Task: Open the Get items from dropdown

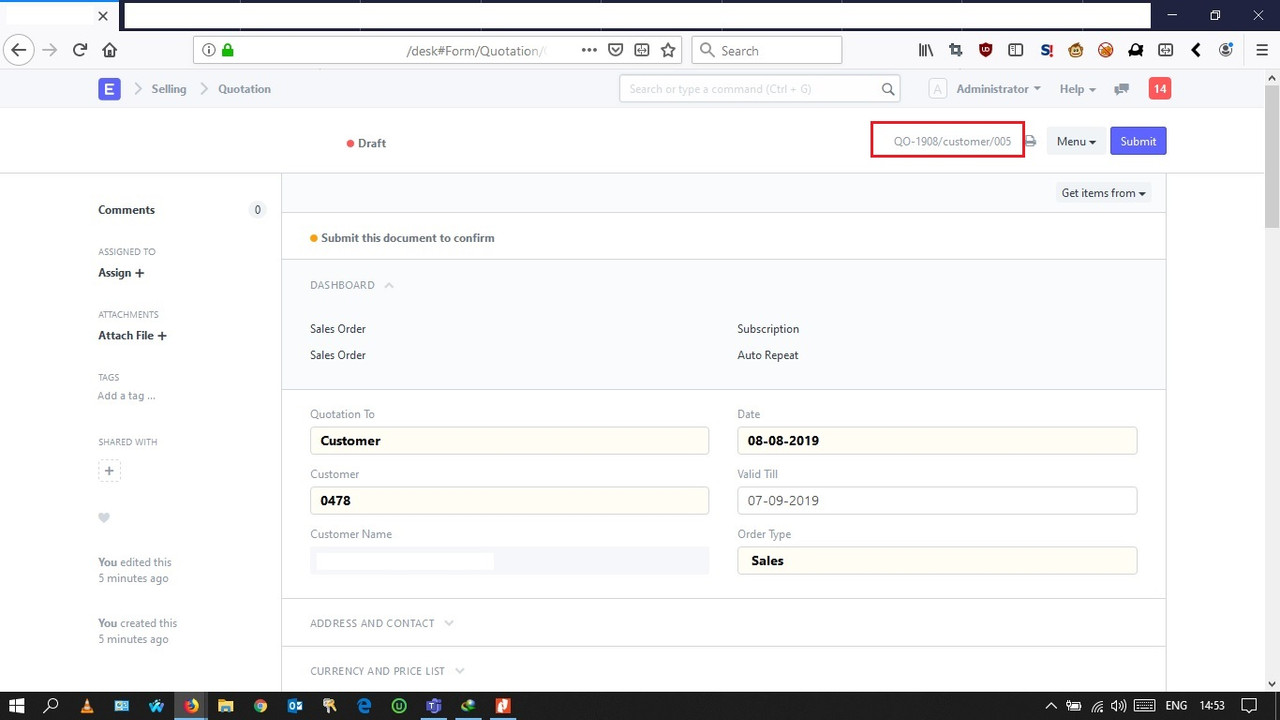Action: 1104,193
